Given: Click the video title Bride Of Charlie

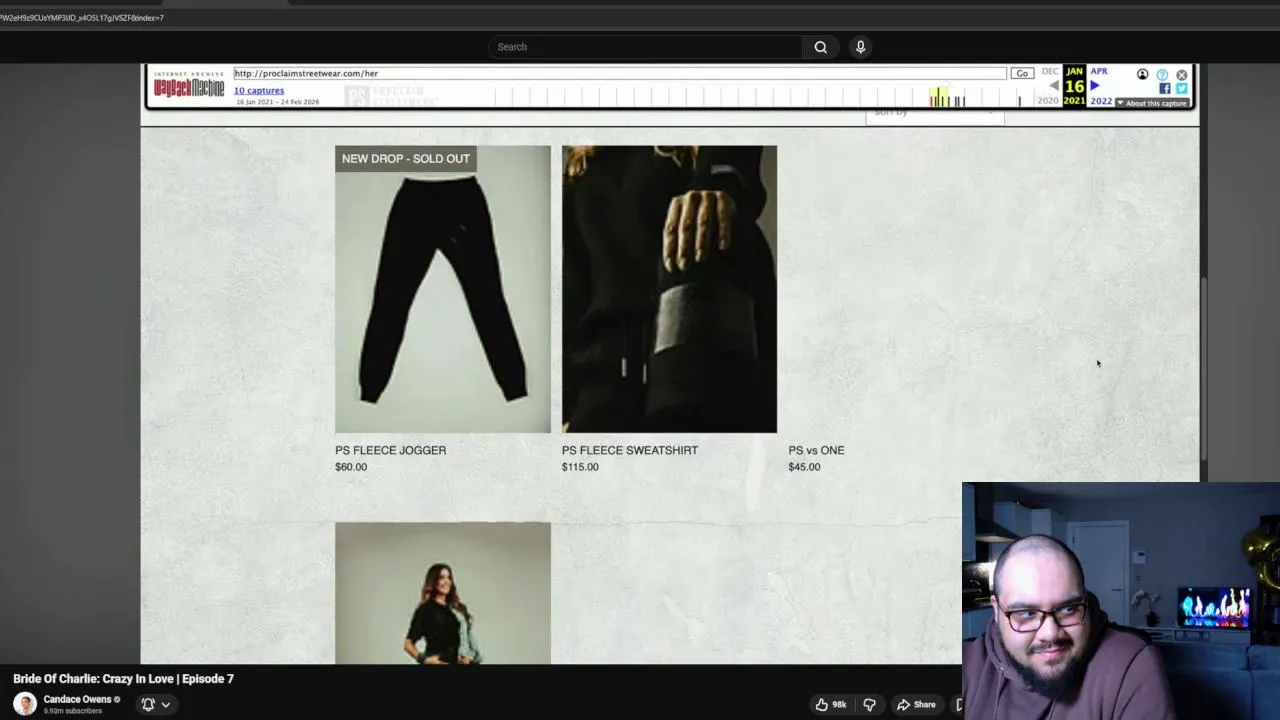Looking at the screenshot, I should (x=123, y=679).
